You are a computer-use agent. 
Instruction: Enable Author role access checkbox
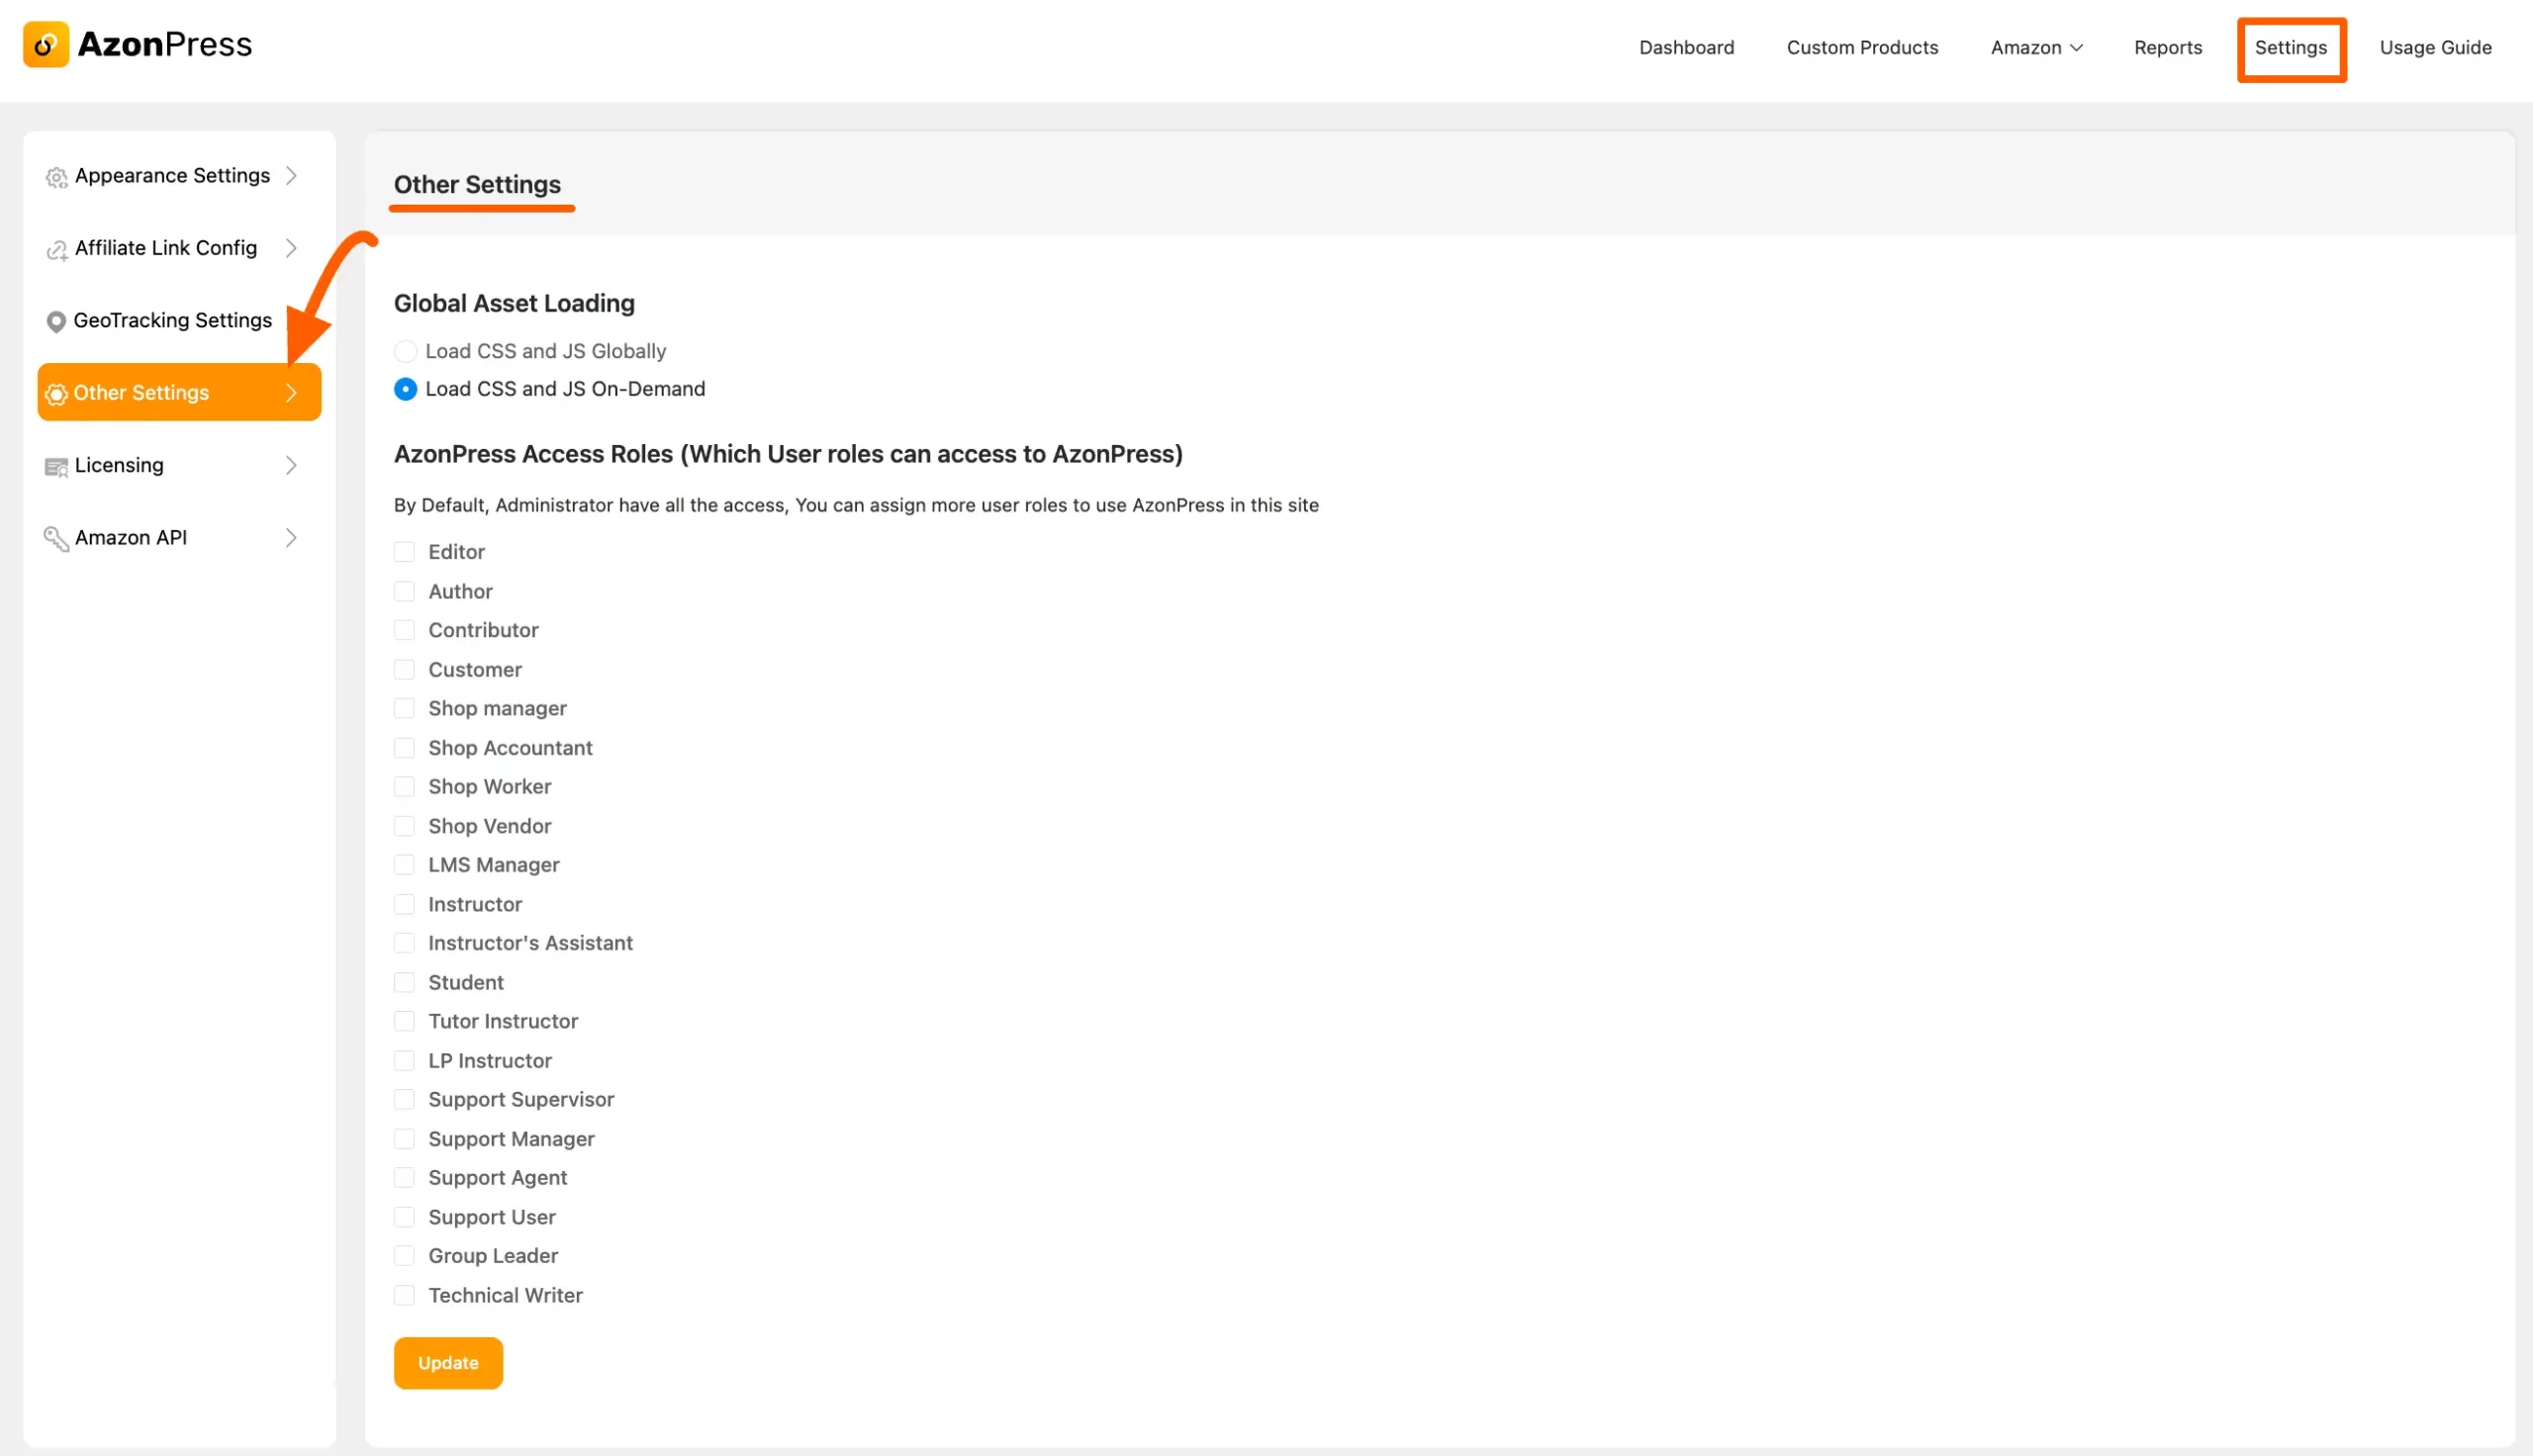click(404, 591)
